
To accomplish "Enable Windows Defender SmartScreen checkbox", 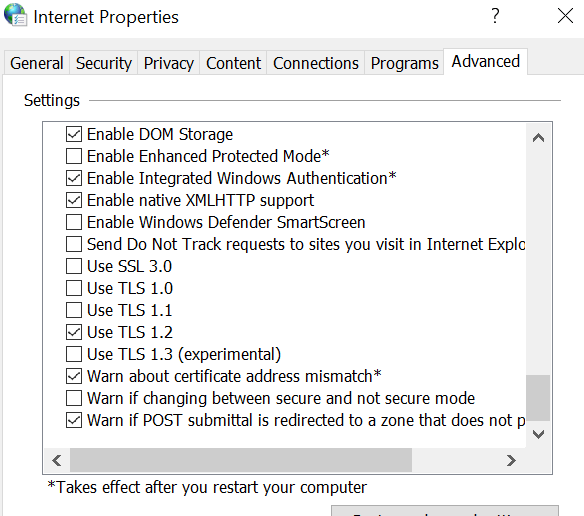I will 74,222.
